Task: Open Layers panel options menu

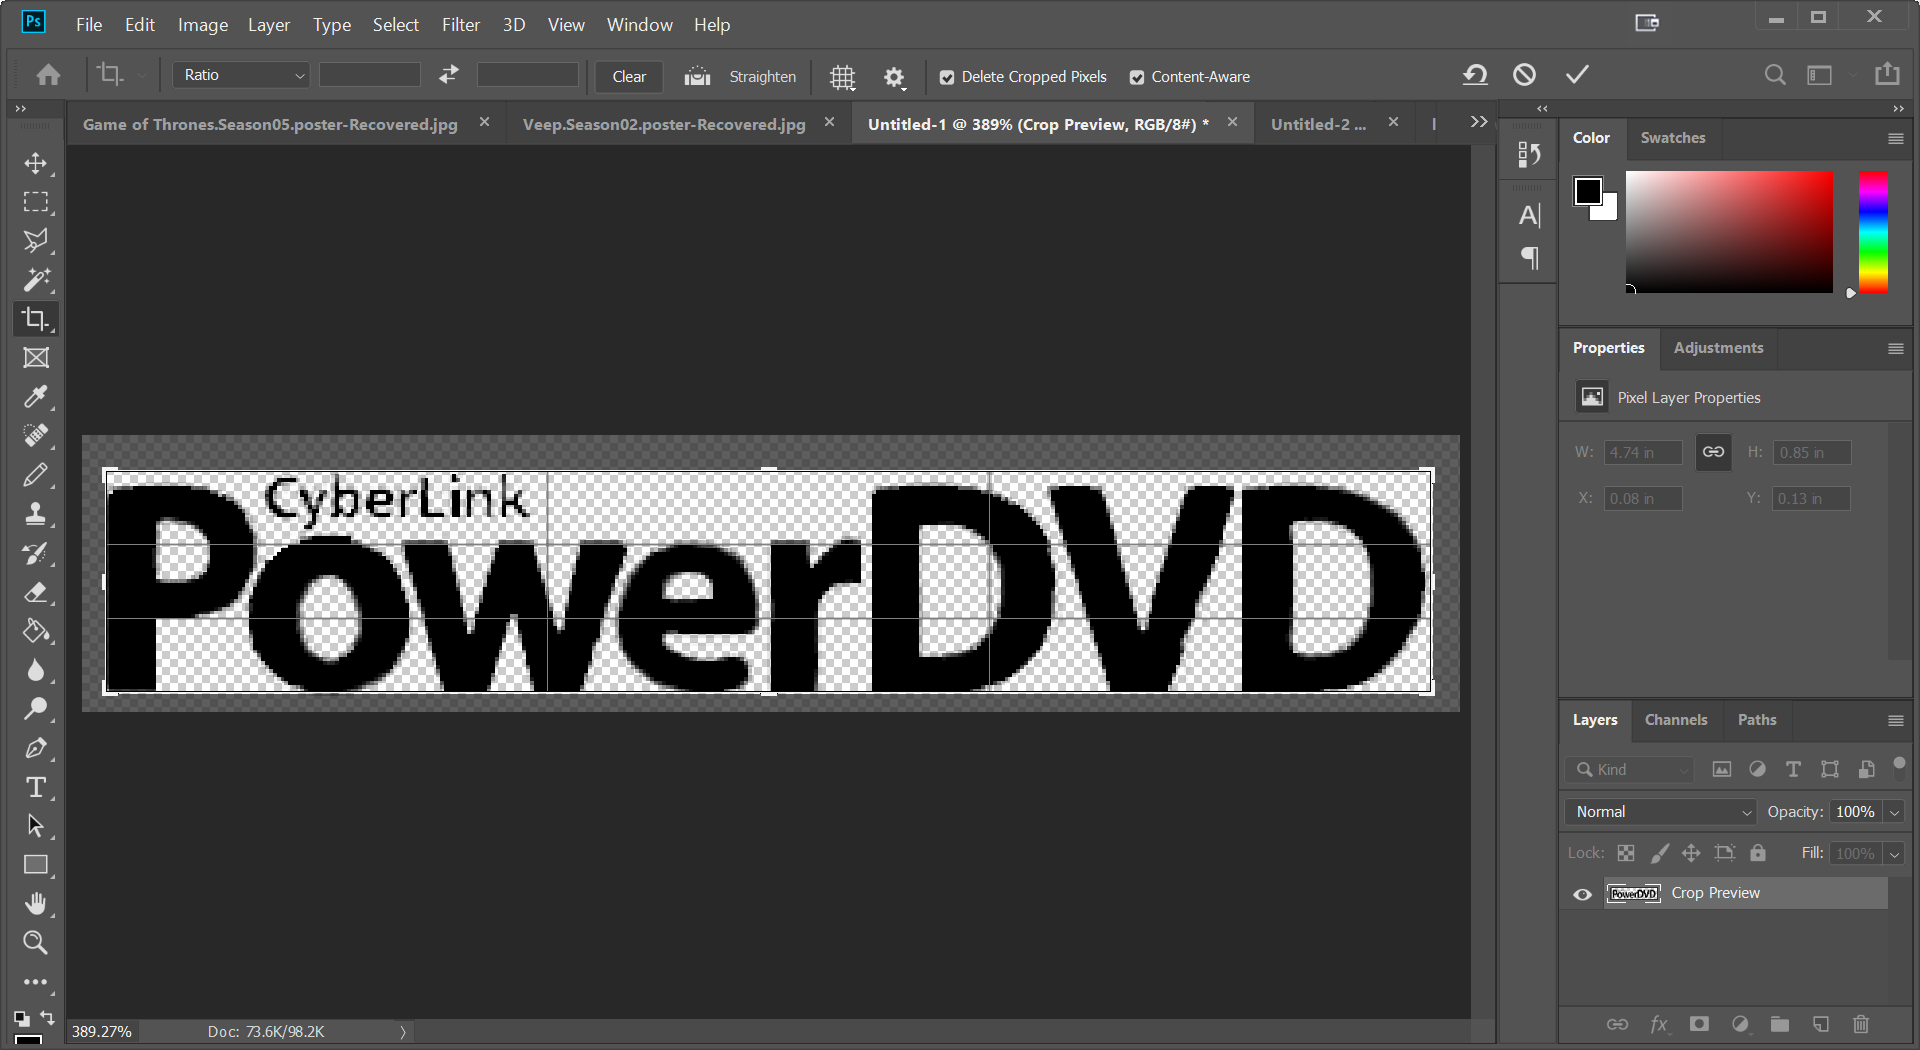Action: (1895, 721)
